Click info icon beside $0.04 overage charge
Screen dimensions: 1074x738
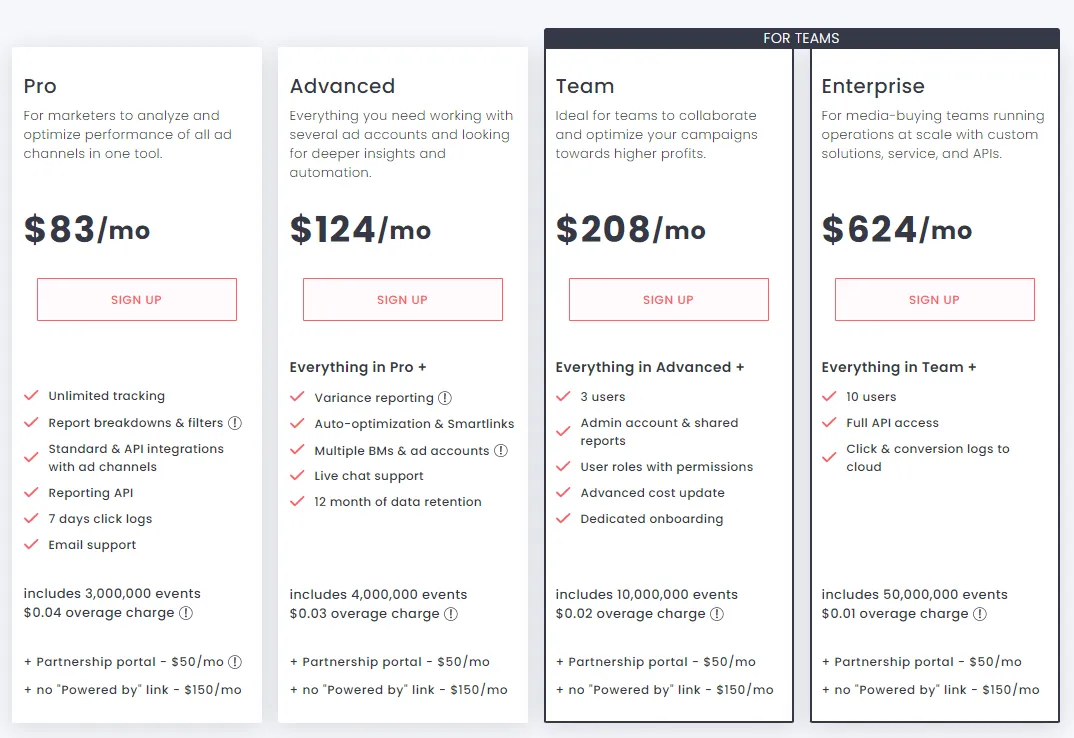pyautogui.click(x=186, y=614)
